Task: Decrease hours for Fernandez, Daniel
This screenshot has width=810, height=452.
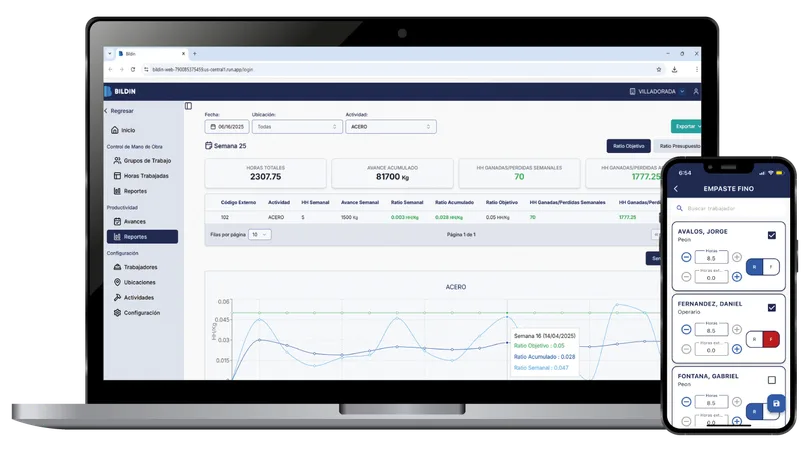Action: pos(686,329)
